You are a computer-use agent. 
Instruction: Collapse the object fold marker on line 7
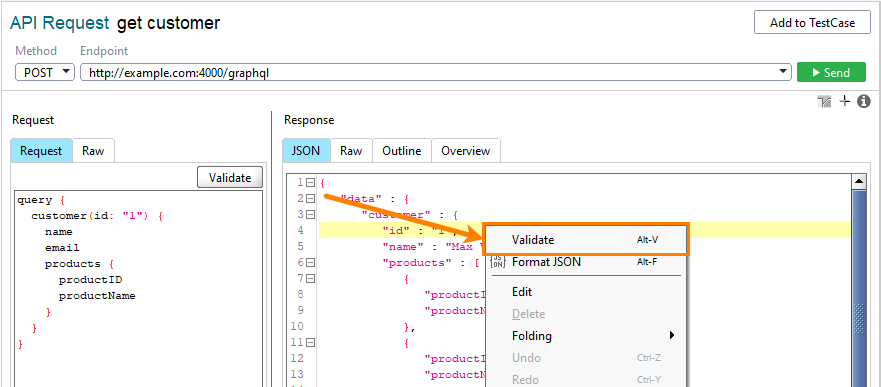point(310,278)
